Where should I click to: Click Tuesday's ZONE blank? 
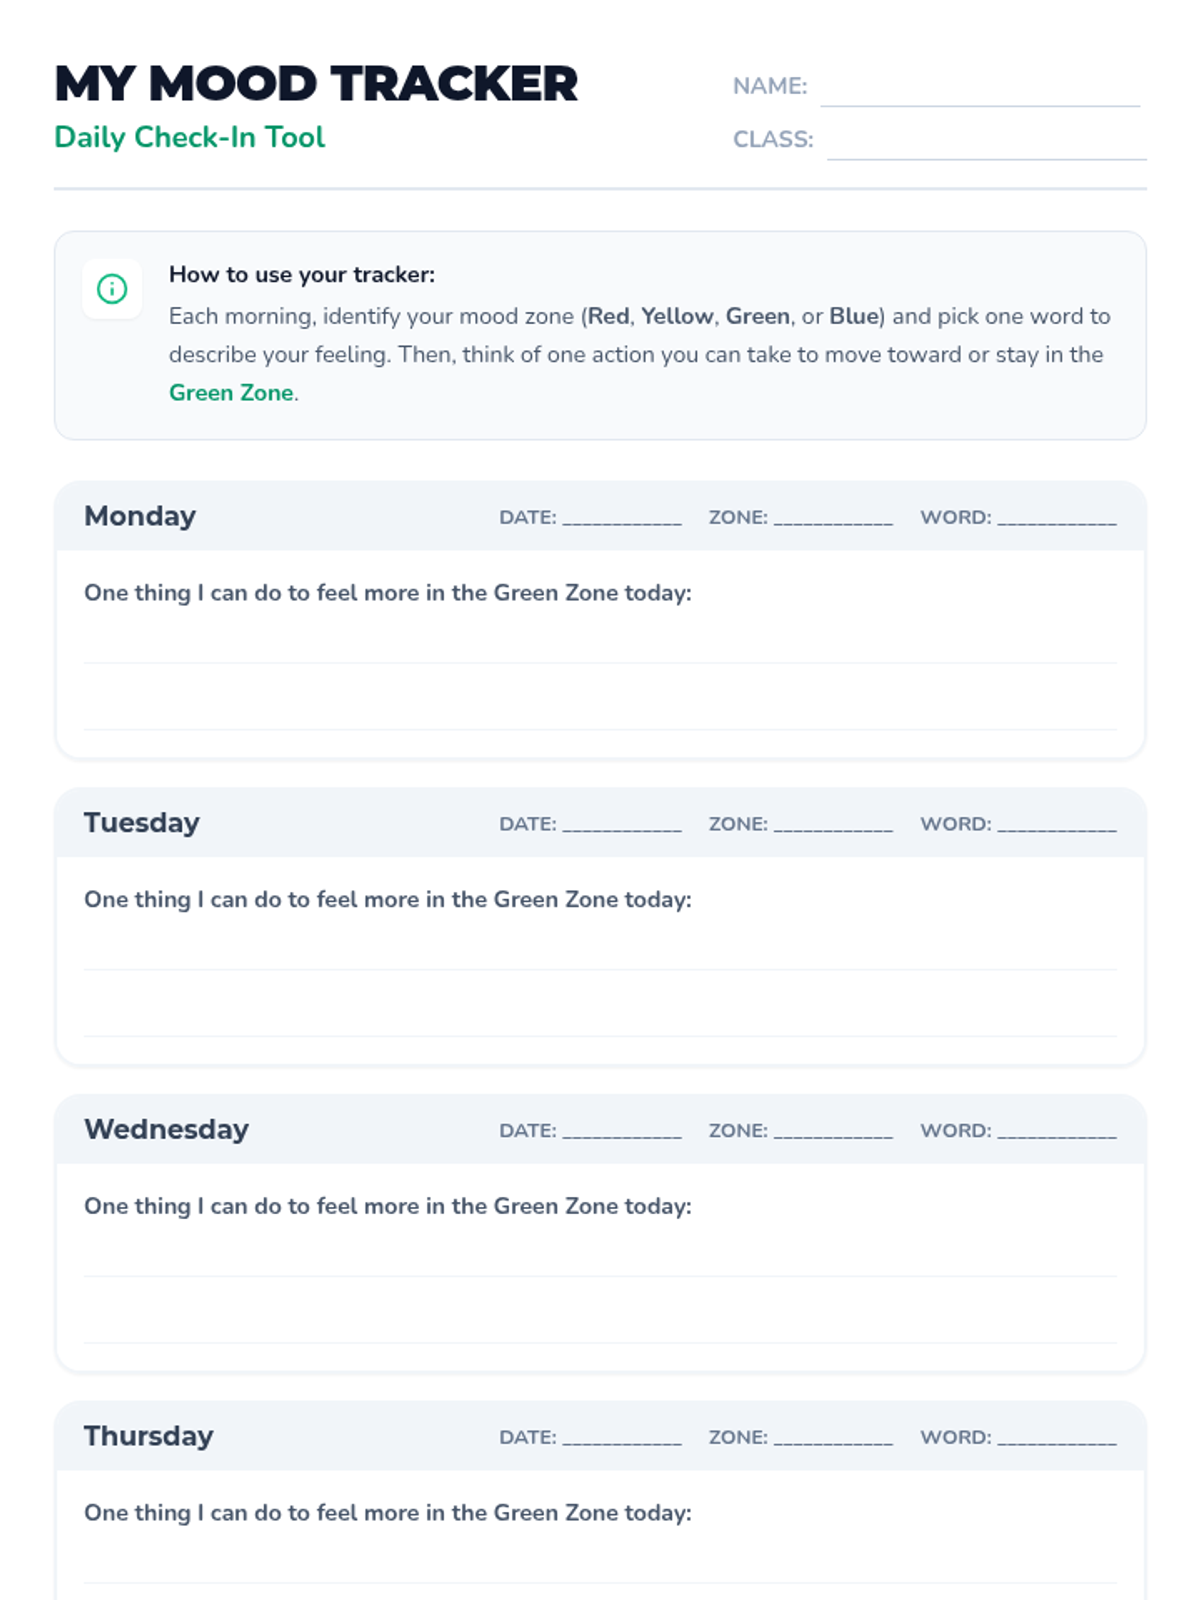click(832, 825)
